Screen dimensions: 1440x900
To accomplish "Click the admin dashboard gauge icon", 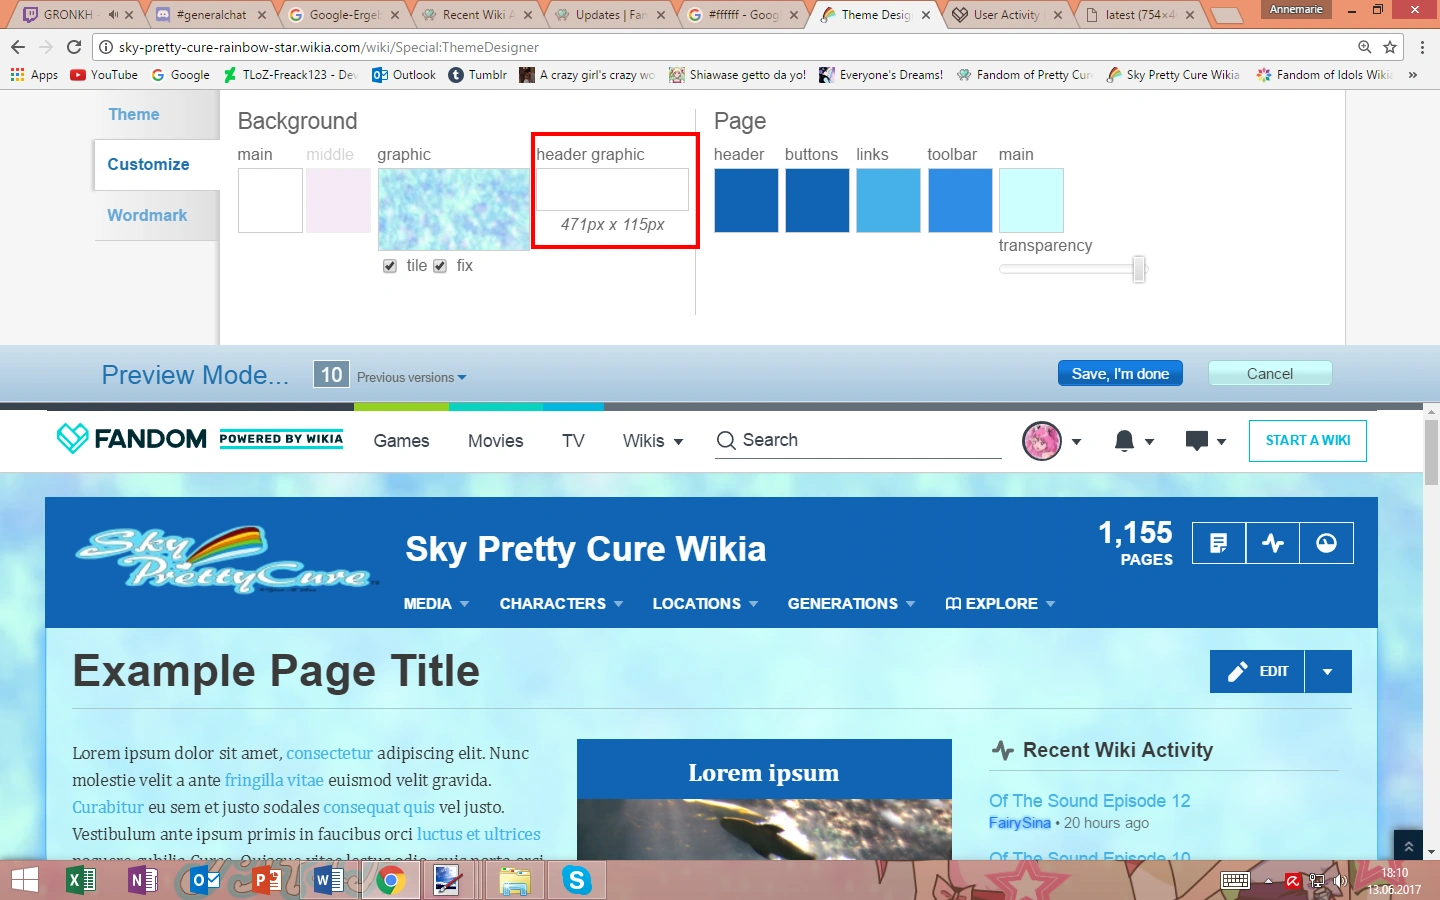I will pyautogui.click(x=1326, y=543).
